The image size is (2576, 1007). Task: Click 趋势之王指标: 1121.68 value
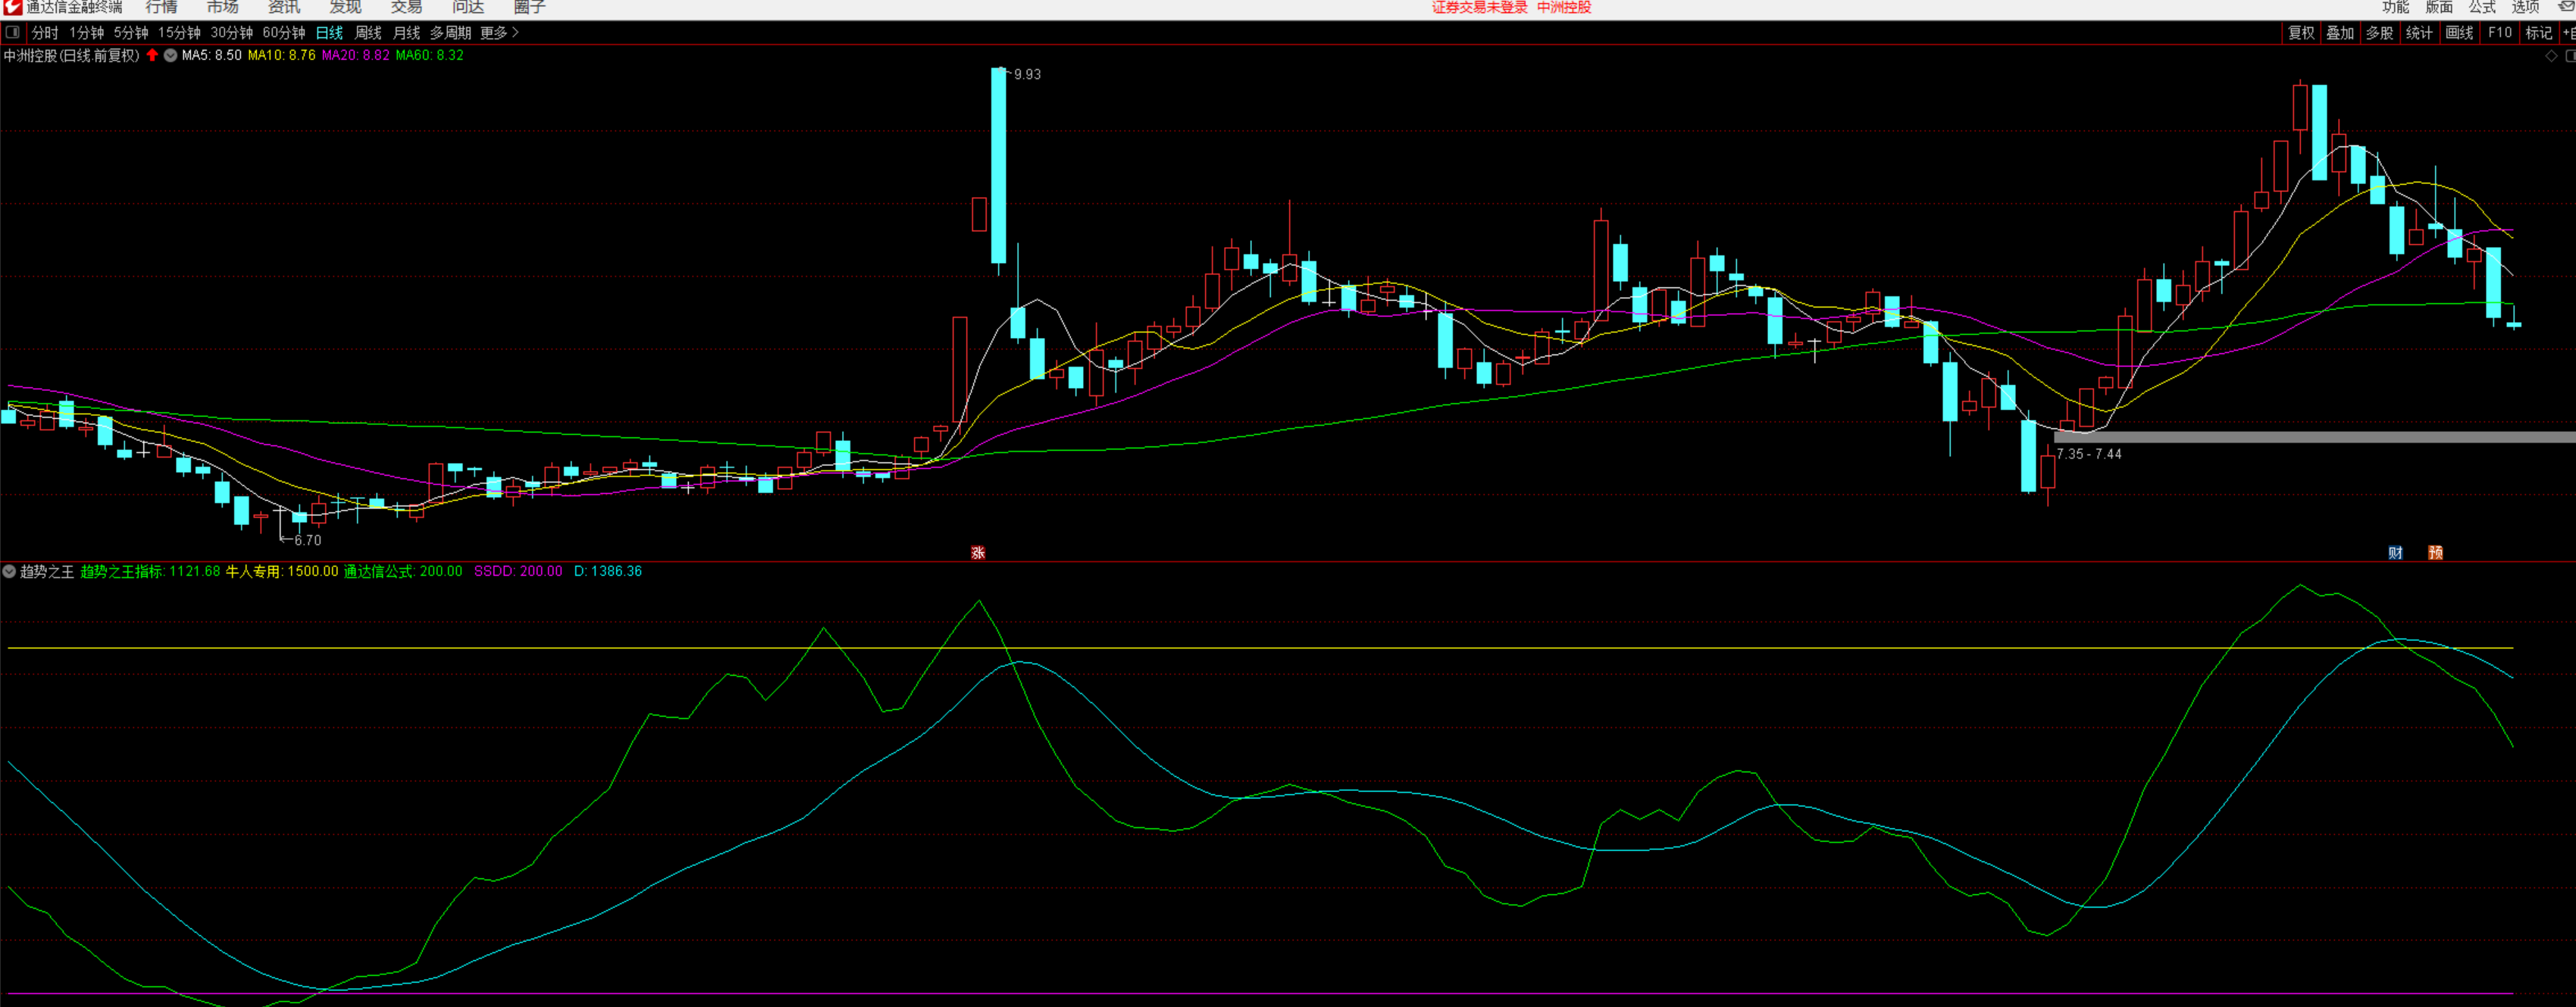150,571
